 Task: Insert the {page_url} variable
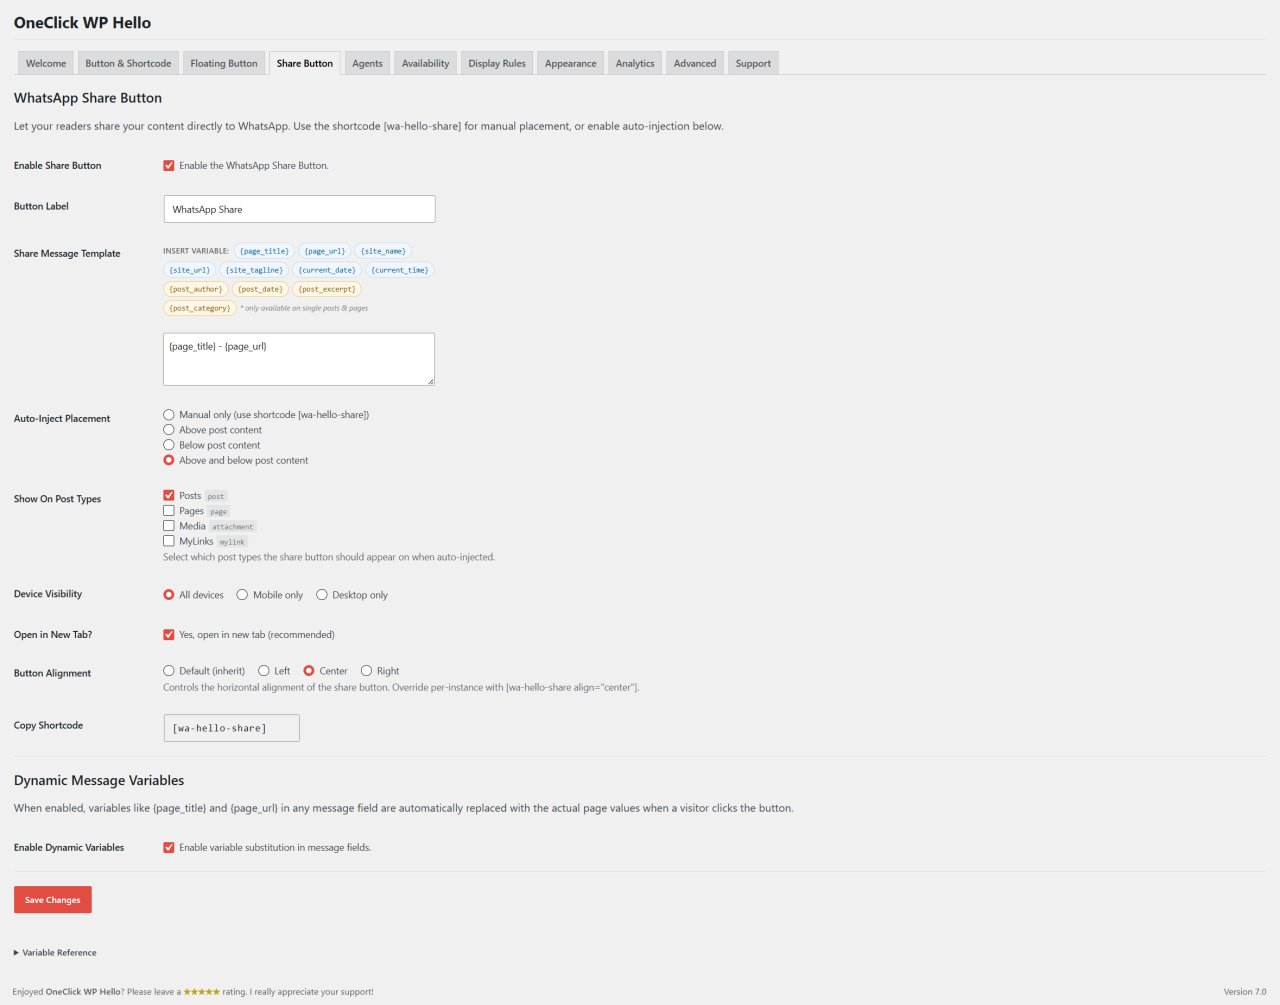coord(325,251)
